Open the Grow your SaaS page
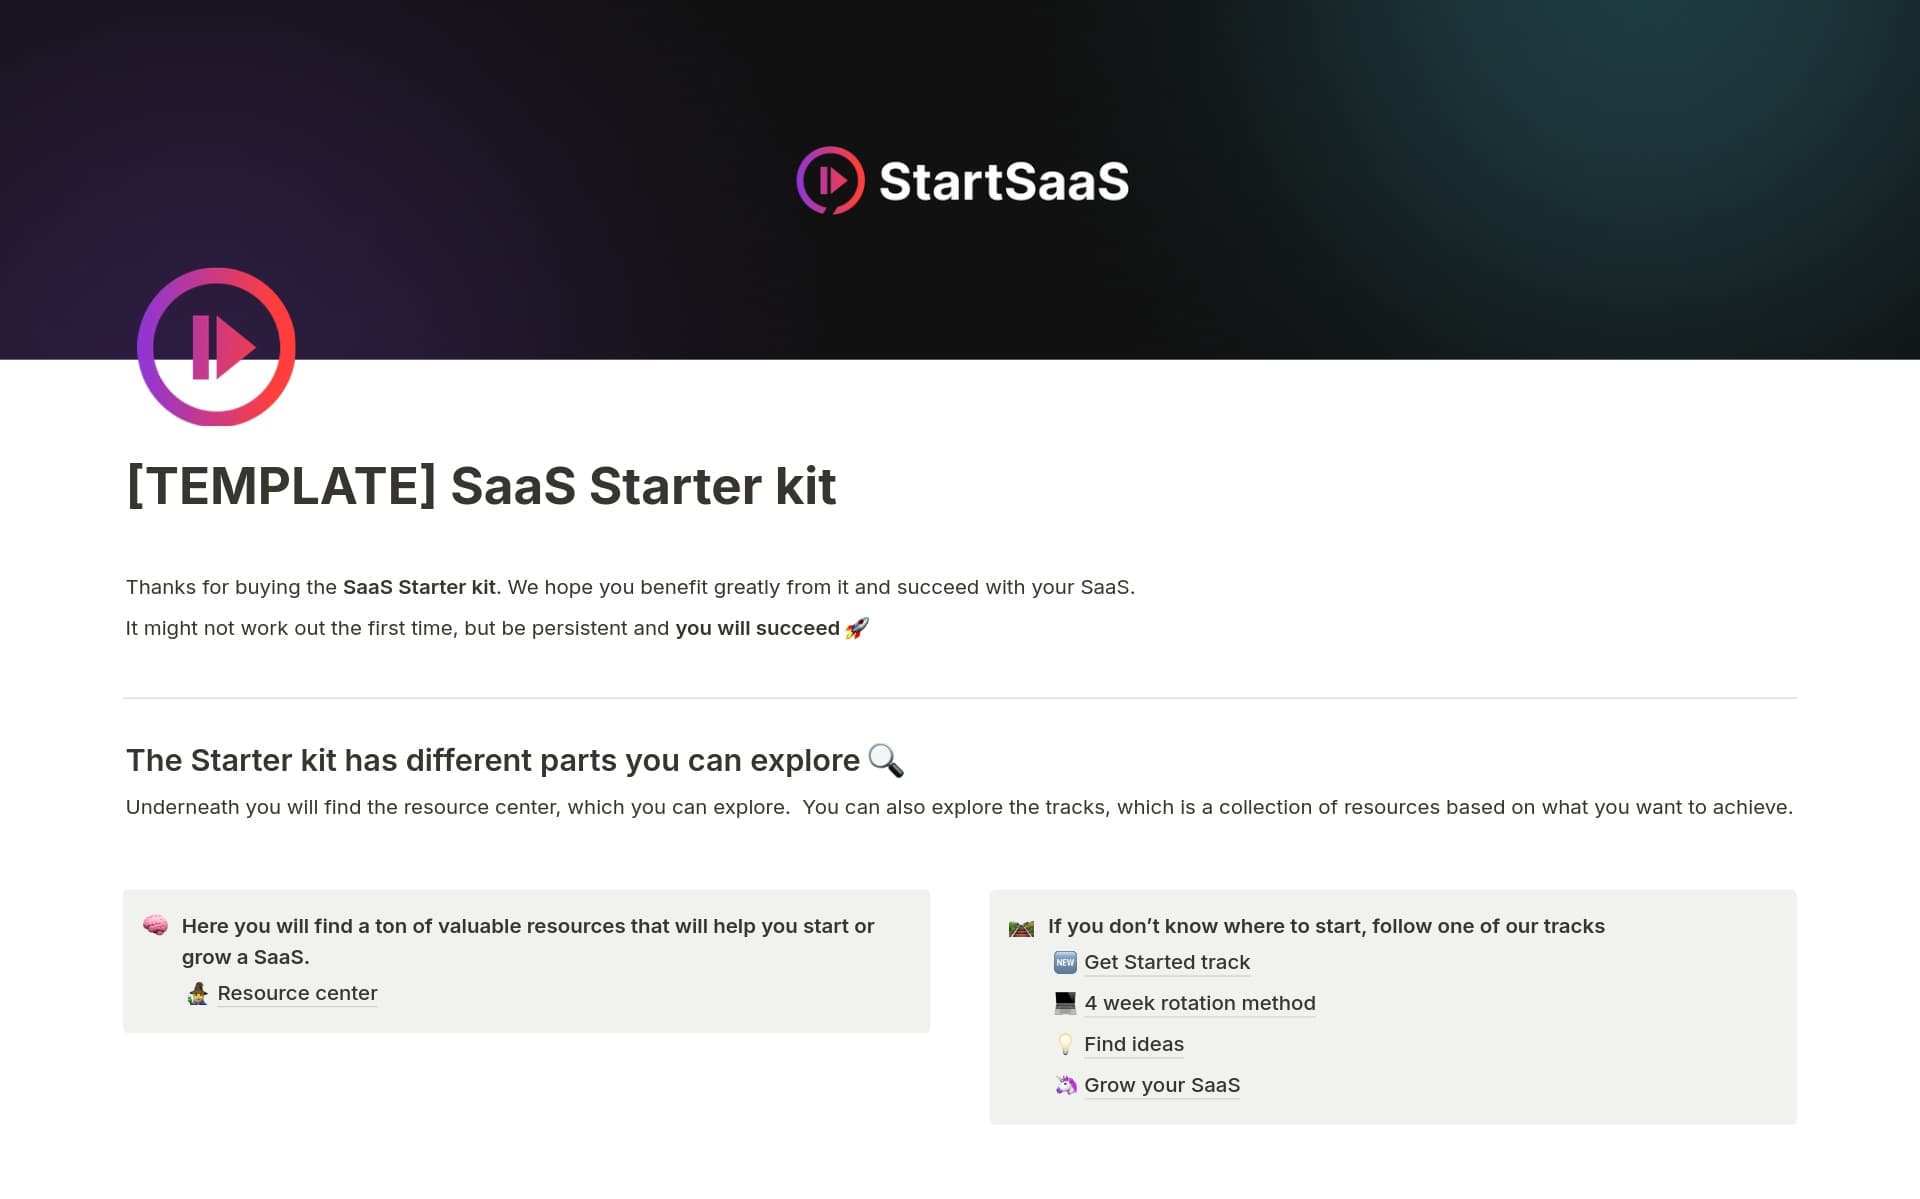 coord(1162,1085)
